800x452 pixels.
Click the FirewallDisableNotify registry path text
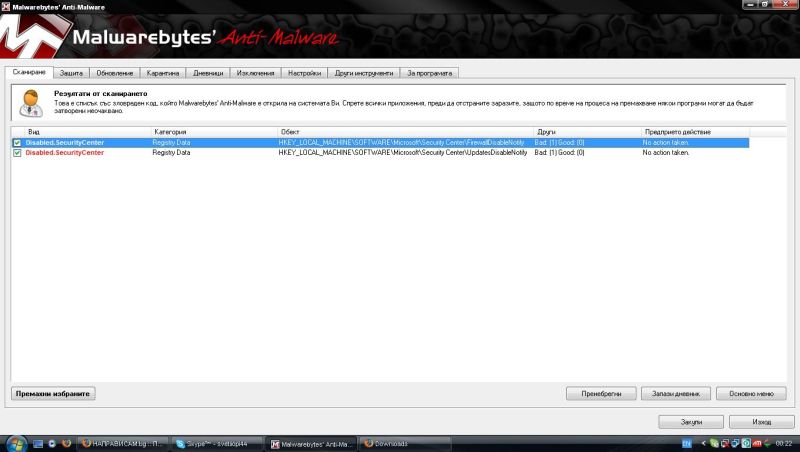click(x=402, y=143)
